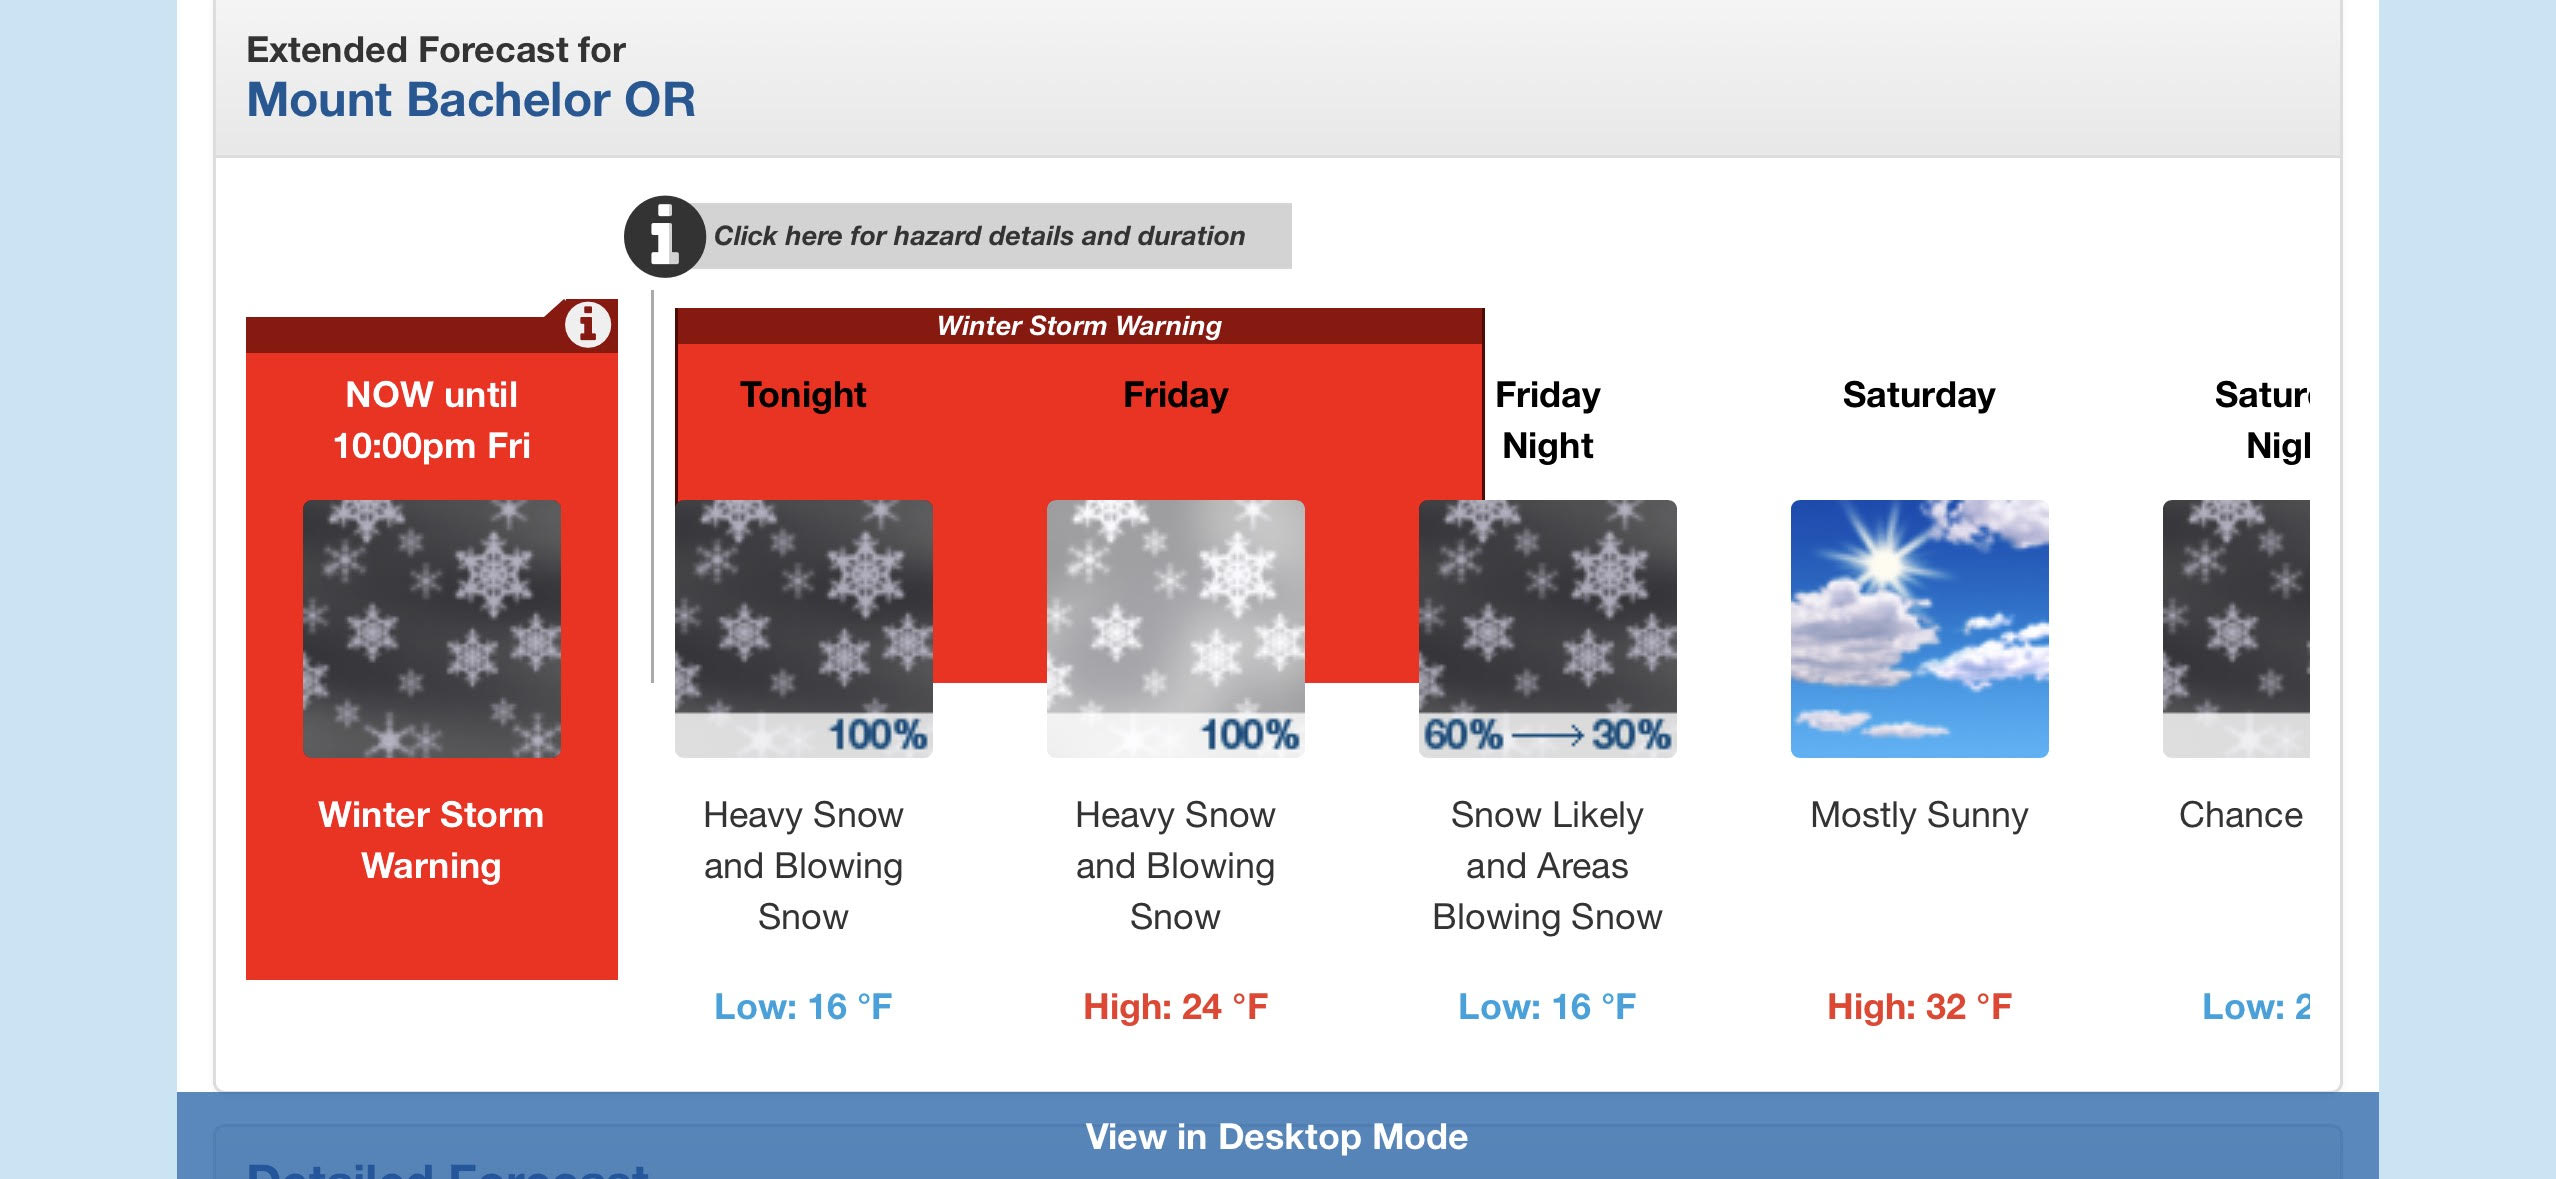Open Tonight heavy snow forecast icon
The width and height of the screenshot is (2556, 1179).
coord(804,628)
